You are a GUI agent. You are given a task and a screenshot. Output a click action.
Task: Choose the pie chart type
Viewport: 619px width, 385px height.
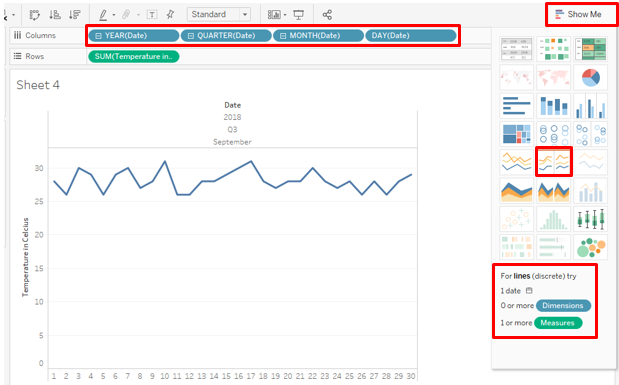[591, 77]
